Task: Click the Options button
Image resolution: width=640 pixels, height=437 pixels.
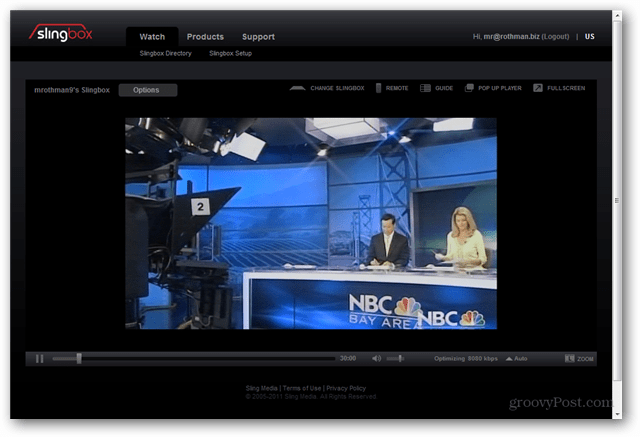Action: 148,90
